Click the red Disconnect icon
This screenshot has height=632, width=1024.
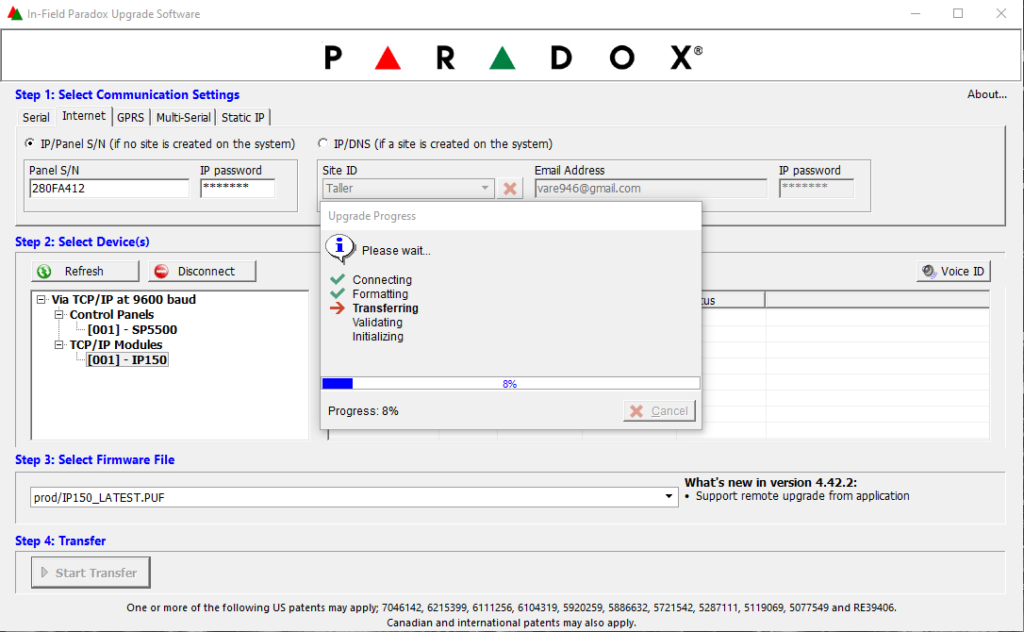161,271
